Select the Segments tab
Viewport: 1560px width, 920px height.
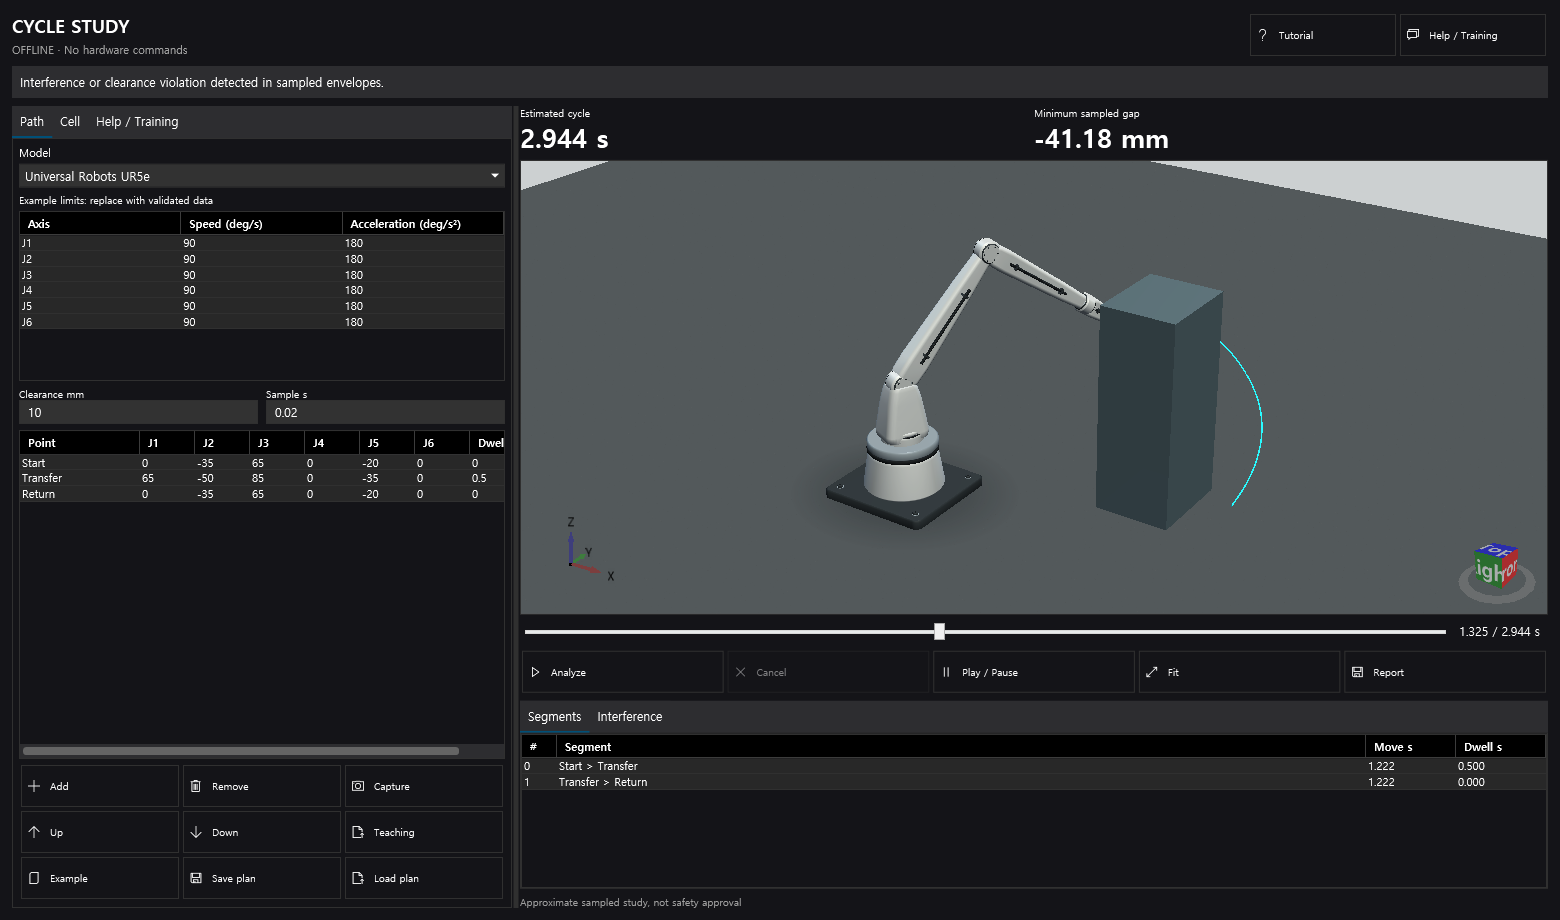tap(555, 717)
